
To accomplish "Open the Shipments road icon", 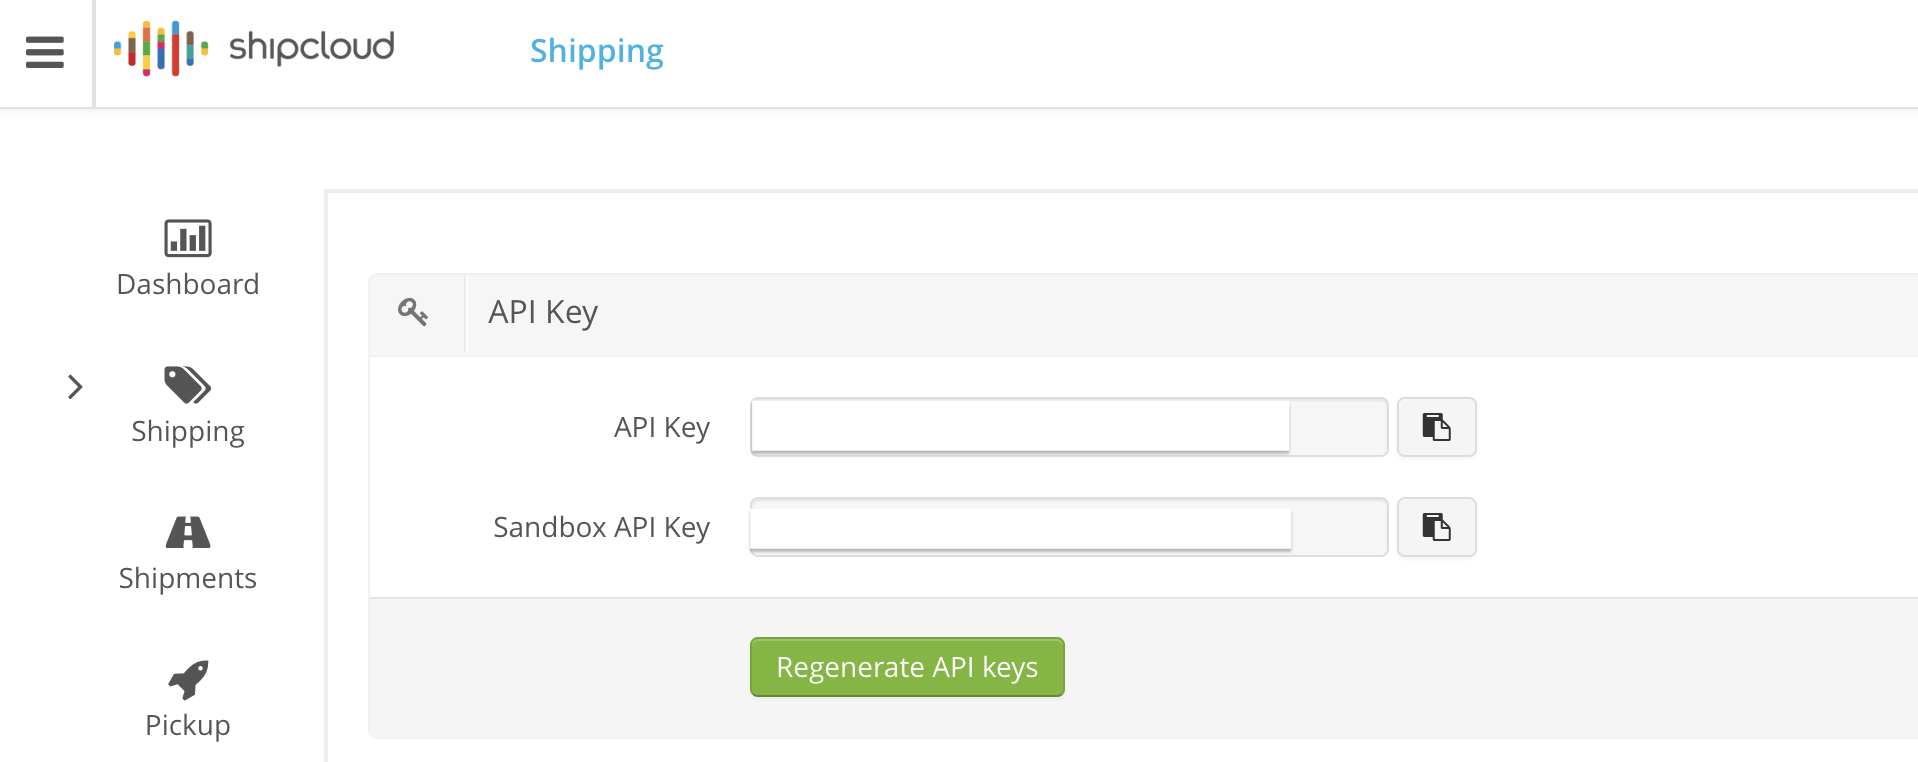I will (188, 532).
